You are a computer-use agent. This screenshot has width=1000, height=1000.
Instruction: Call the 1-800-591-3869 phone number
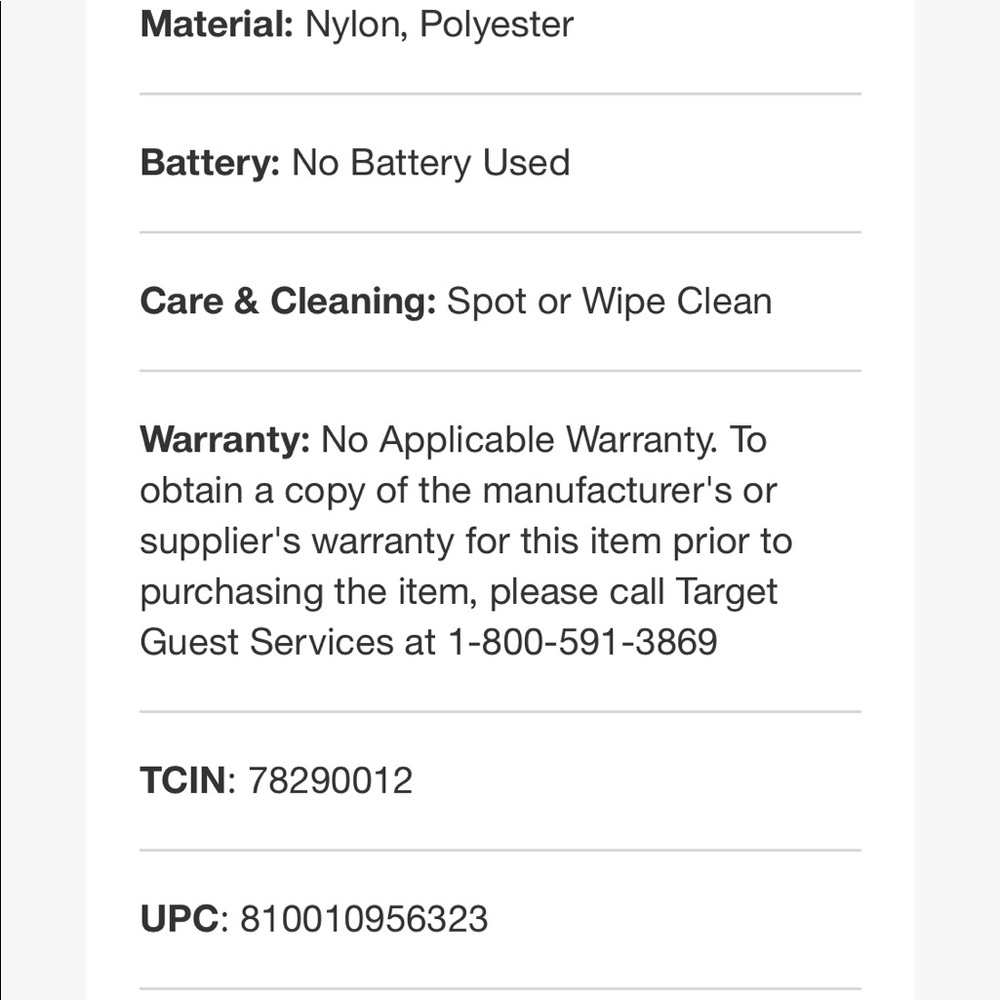(582, 642)
